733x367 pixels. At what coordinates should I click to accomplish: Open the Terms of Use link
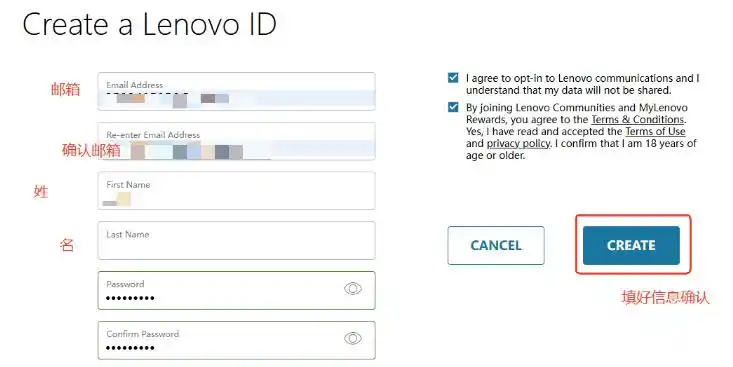point(655,131)
